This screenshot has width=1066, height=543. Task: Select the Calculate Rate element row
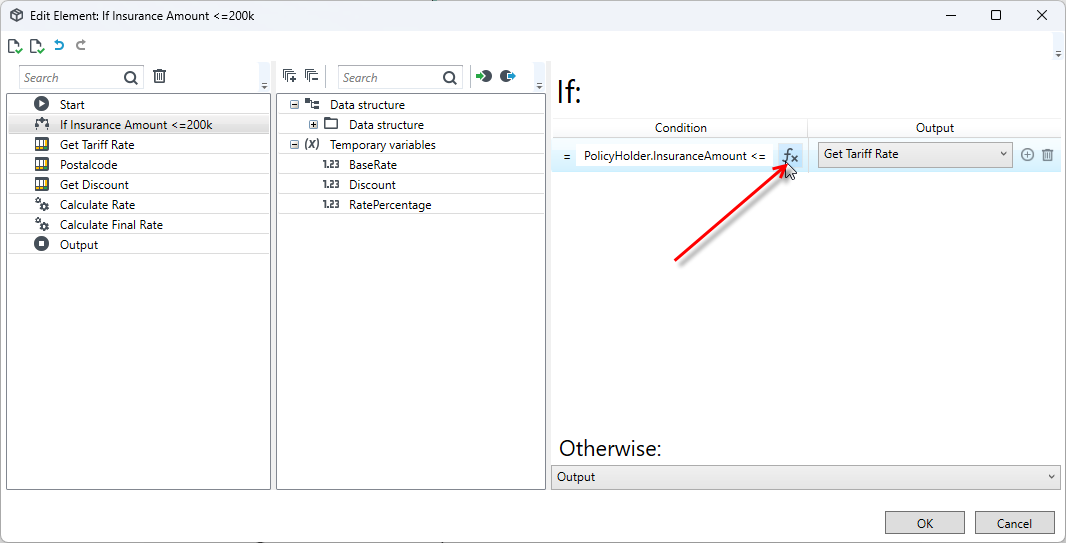click(x=138, y=205)
